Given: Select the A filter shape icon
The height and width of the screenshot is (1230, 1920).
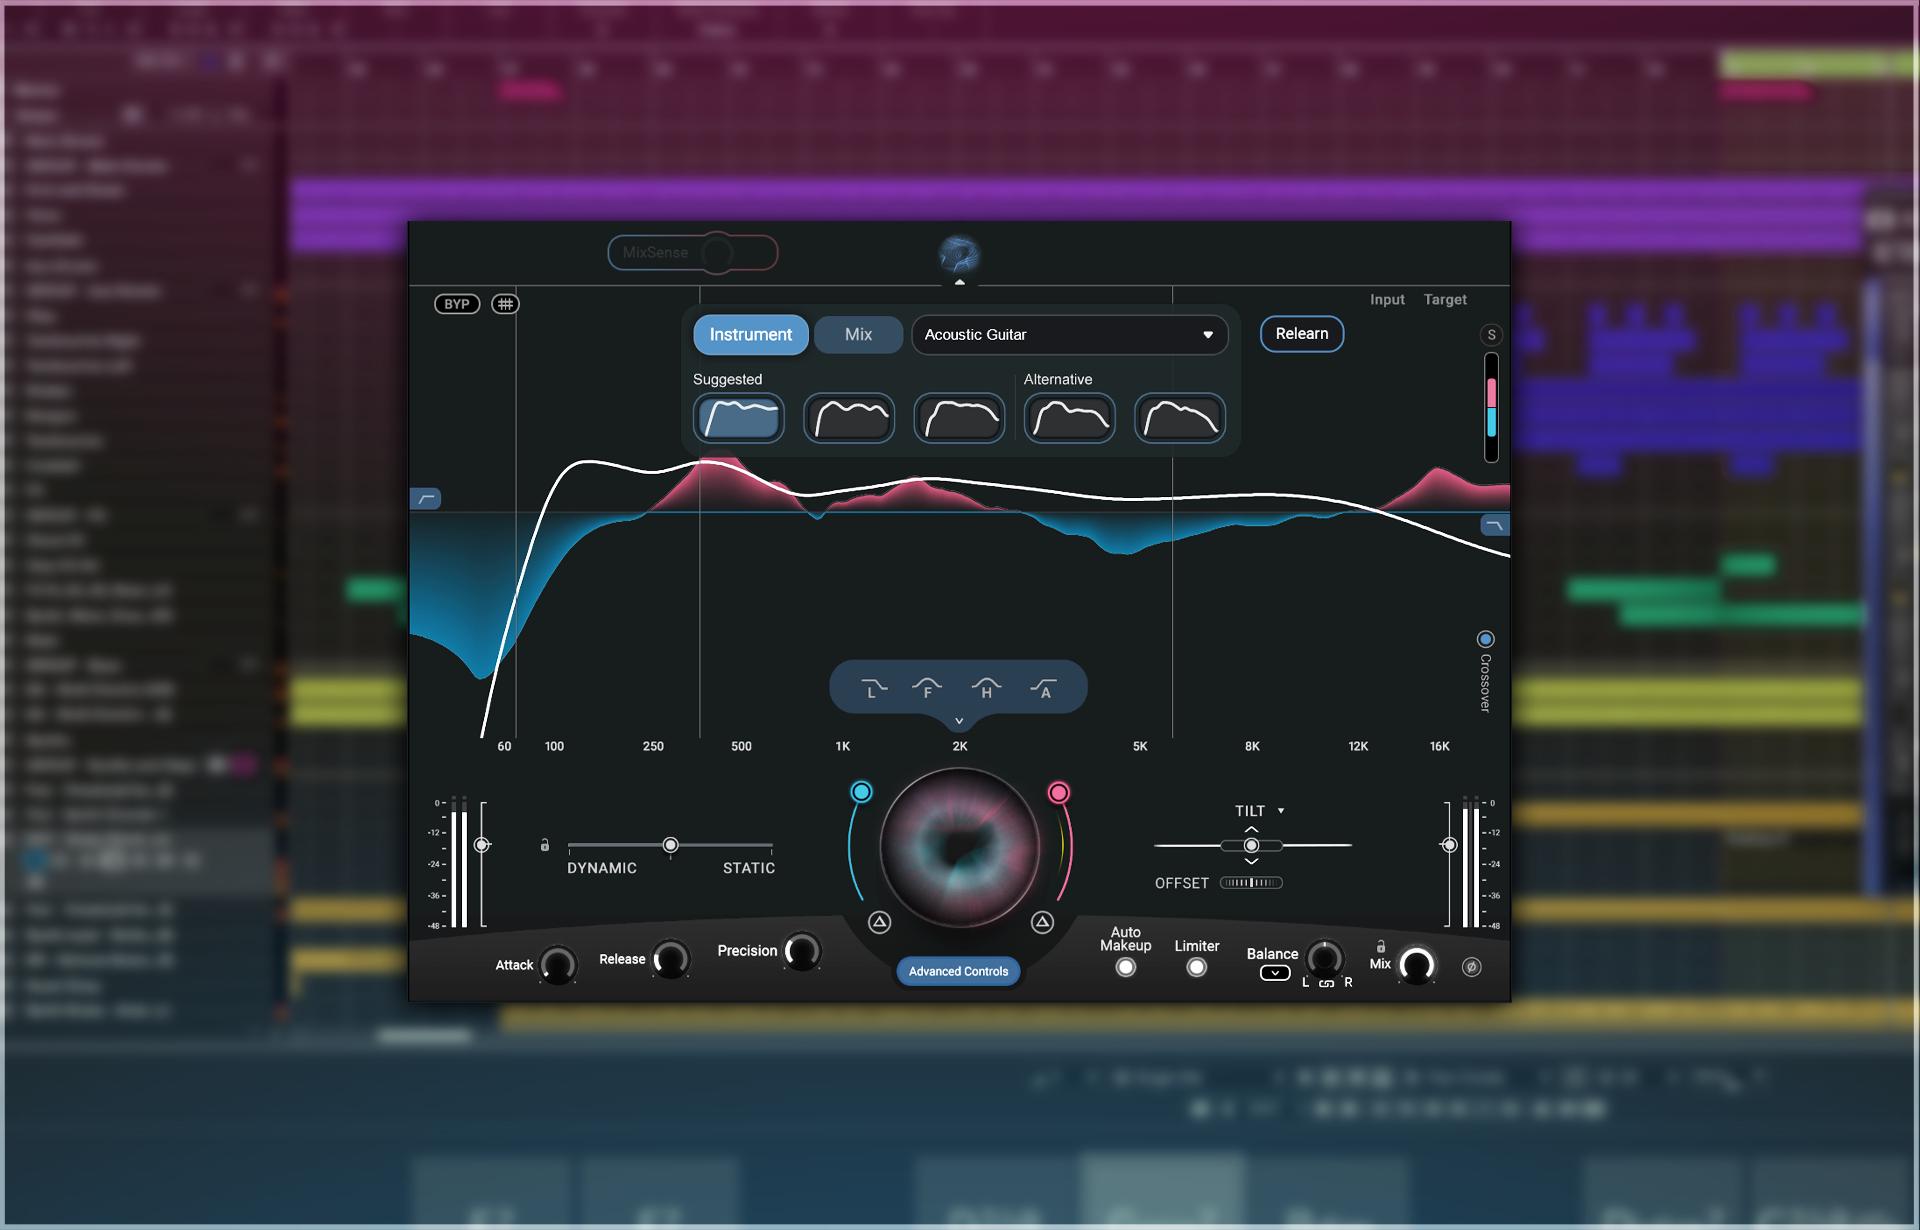Looking at the screenshot, I should click(x=1043, y=688).
